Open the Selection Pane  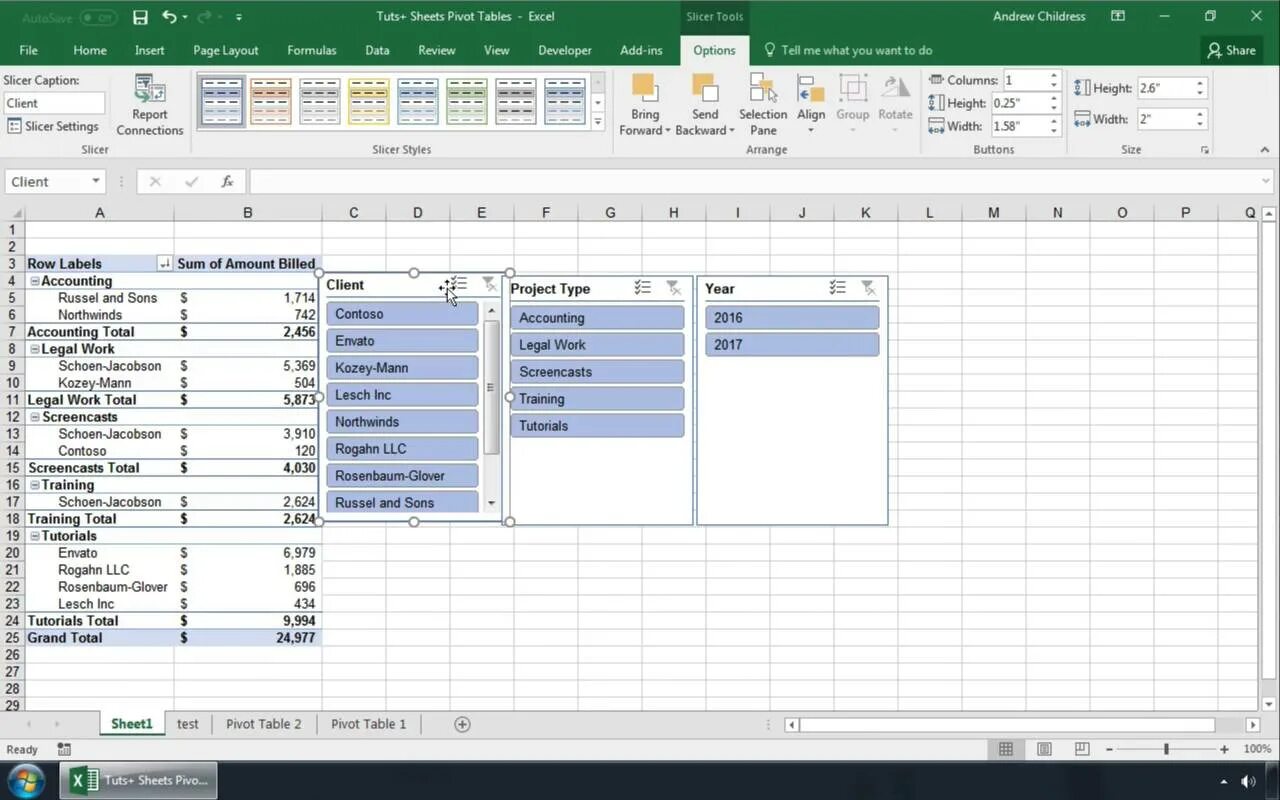coord(763,106)
